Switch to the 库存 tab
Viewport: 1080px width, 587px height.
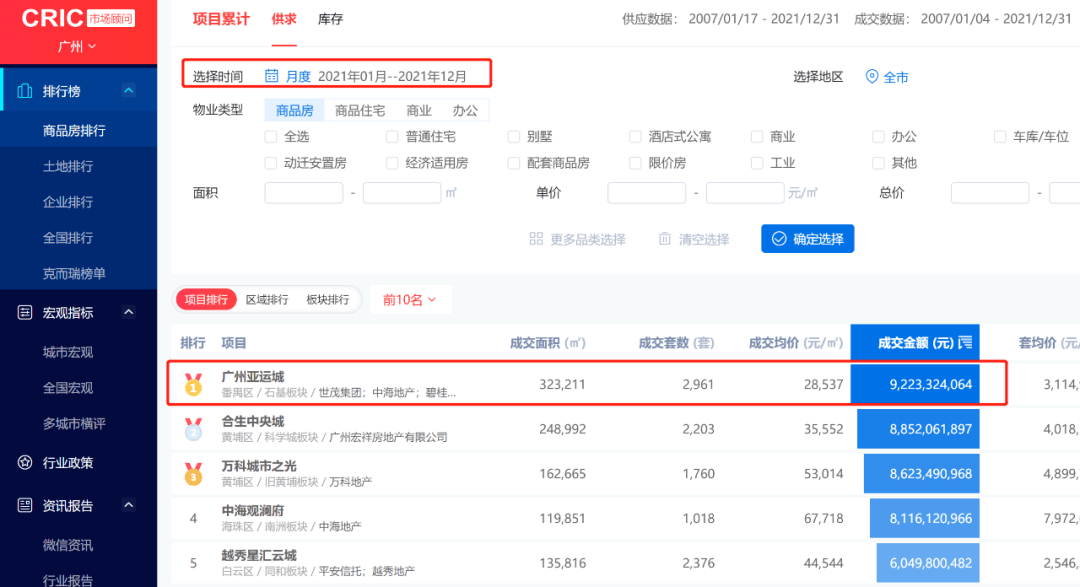click(331, 19)
